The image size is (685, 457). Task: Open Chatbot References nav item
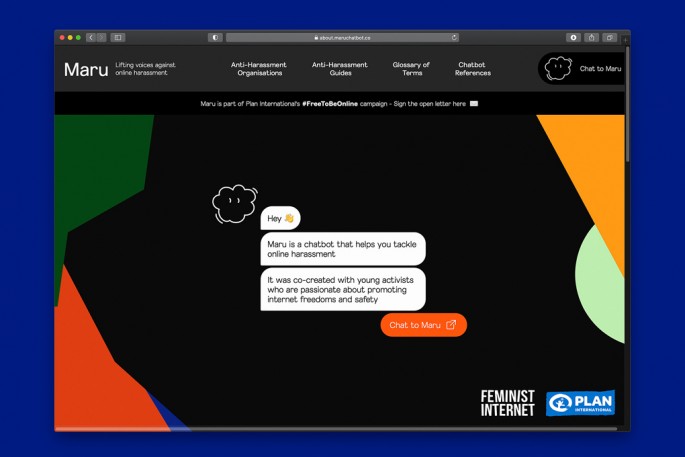[473, 69]
